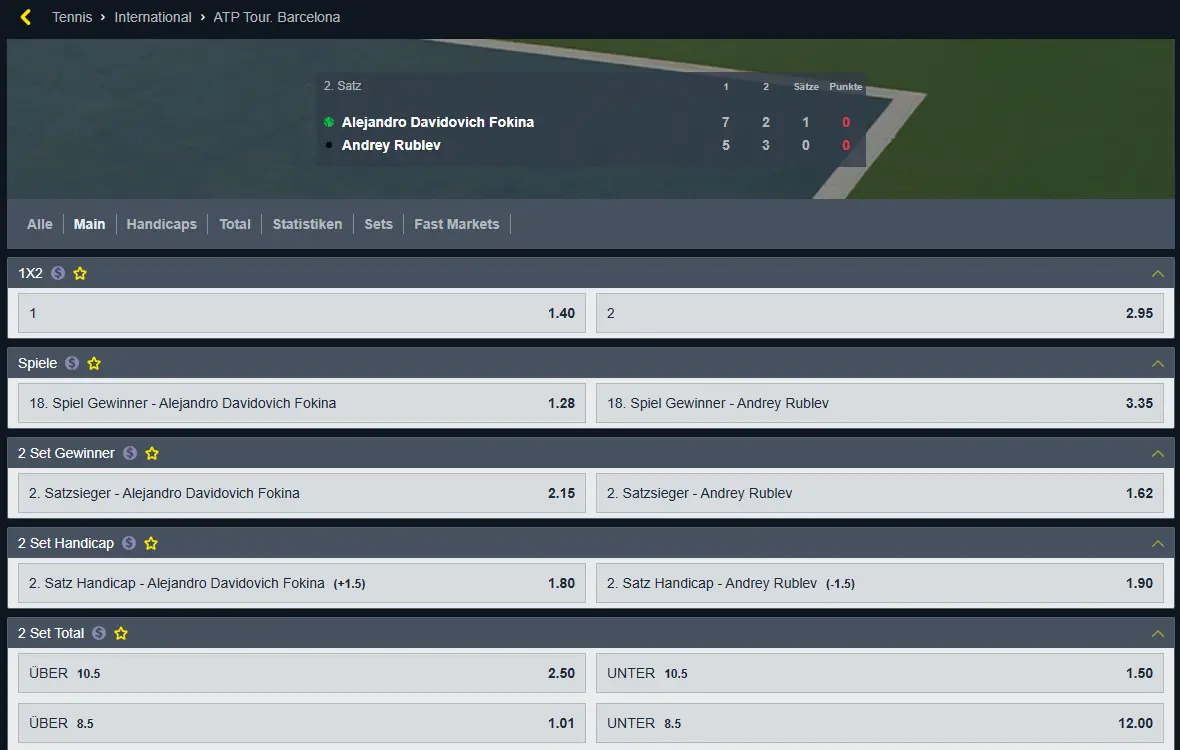Image resolution: width=1180 pixels, height=750 pixels.
Task: Bet on 1 at odds 1.40
Action: [x=302, y=313]
